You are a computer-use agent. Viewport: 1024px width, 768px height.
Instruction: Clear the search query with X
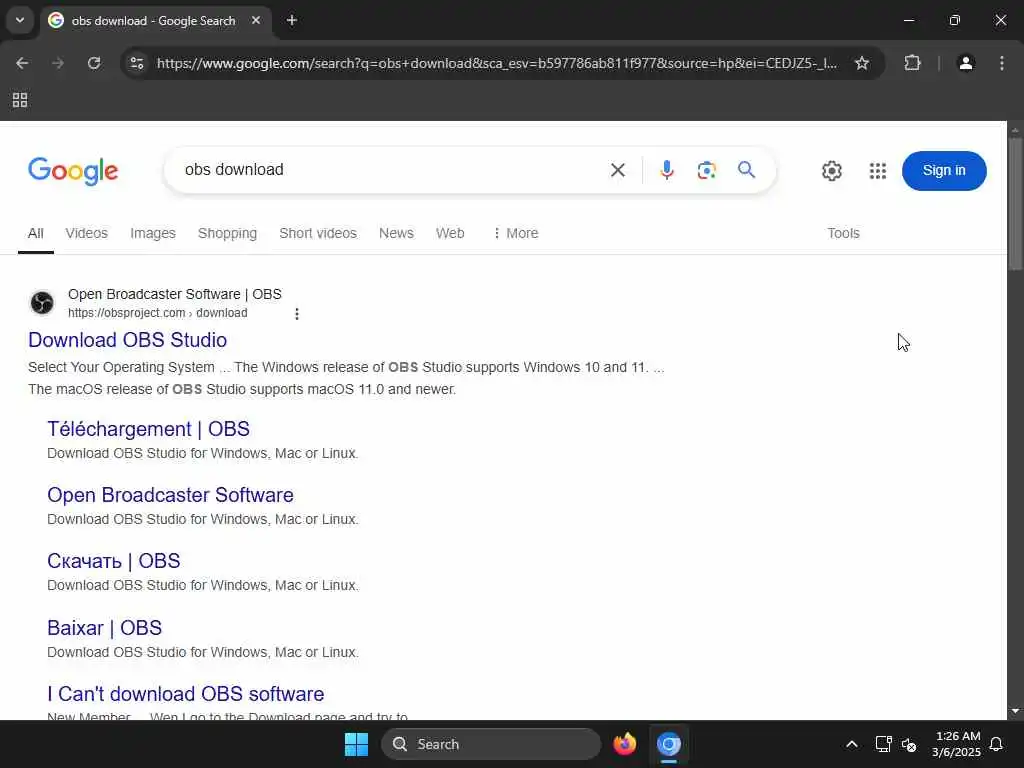coord(618,170)
